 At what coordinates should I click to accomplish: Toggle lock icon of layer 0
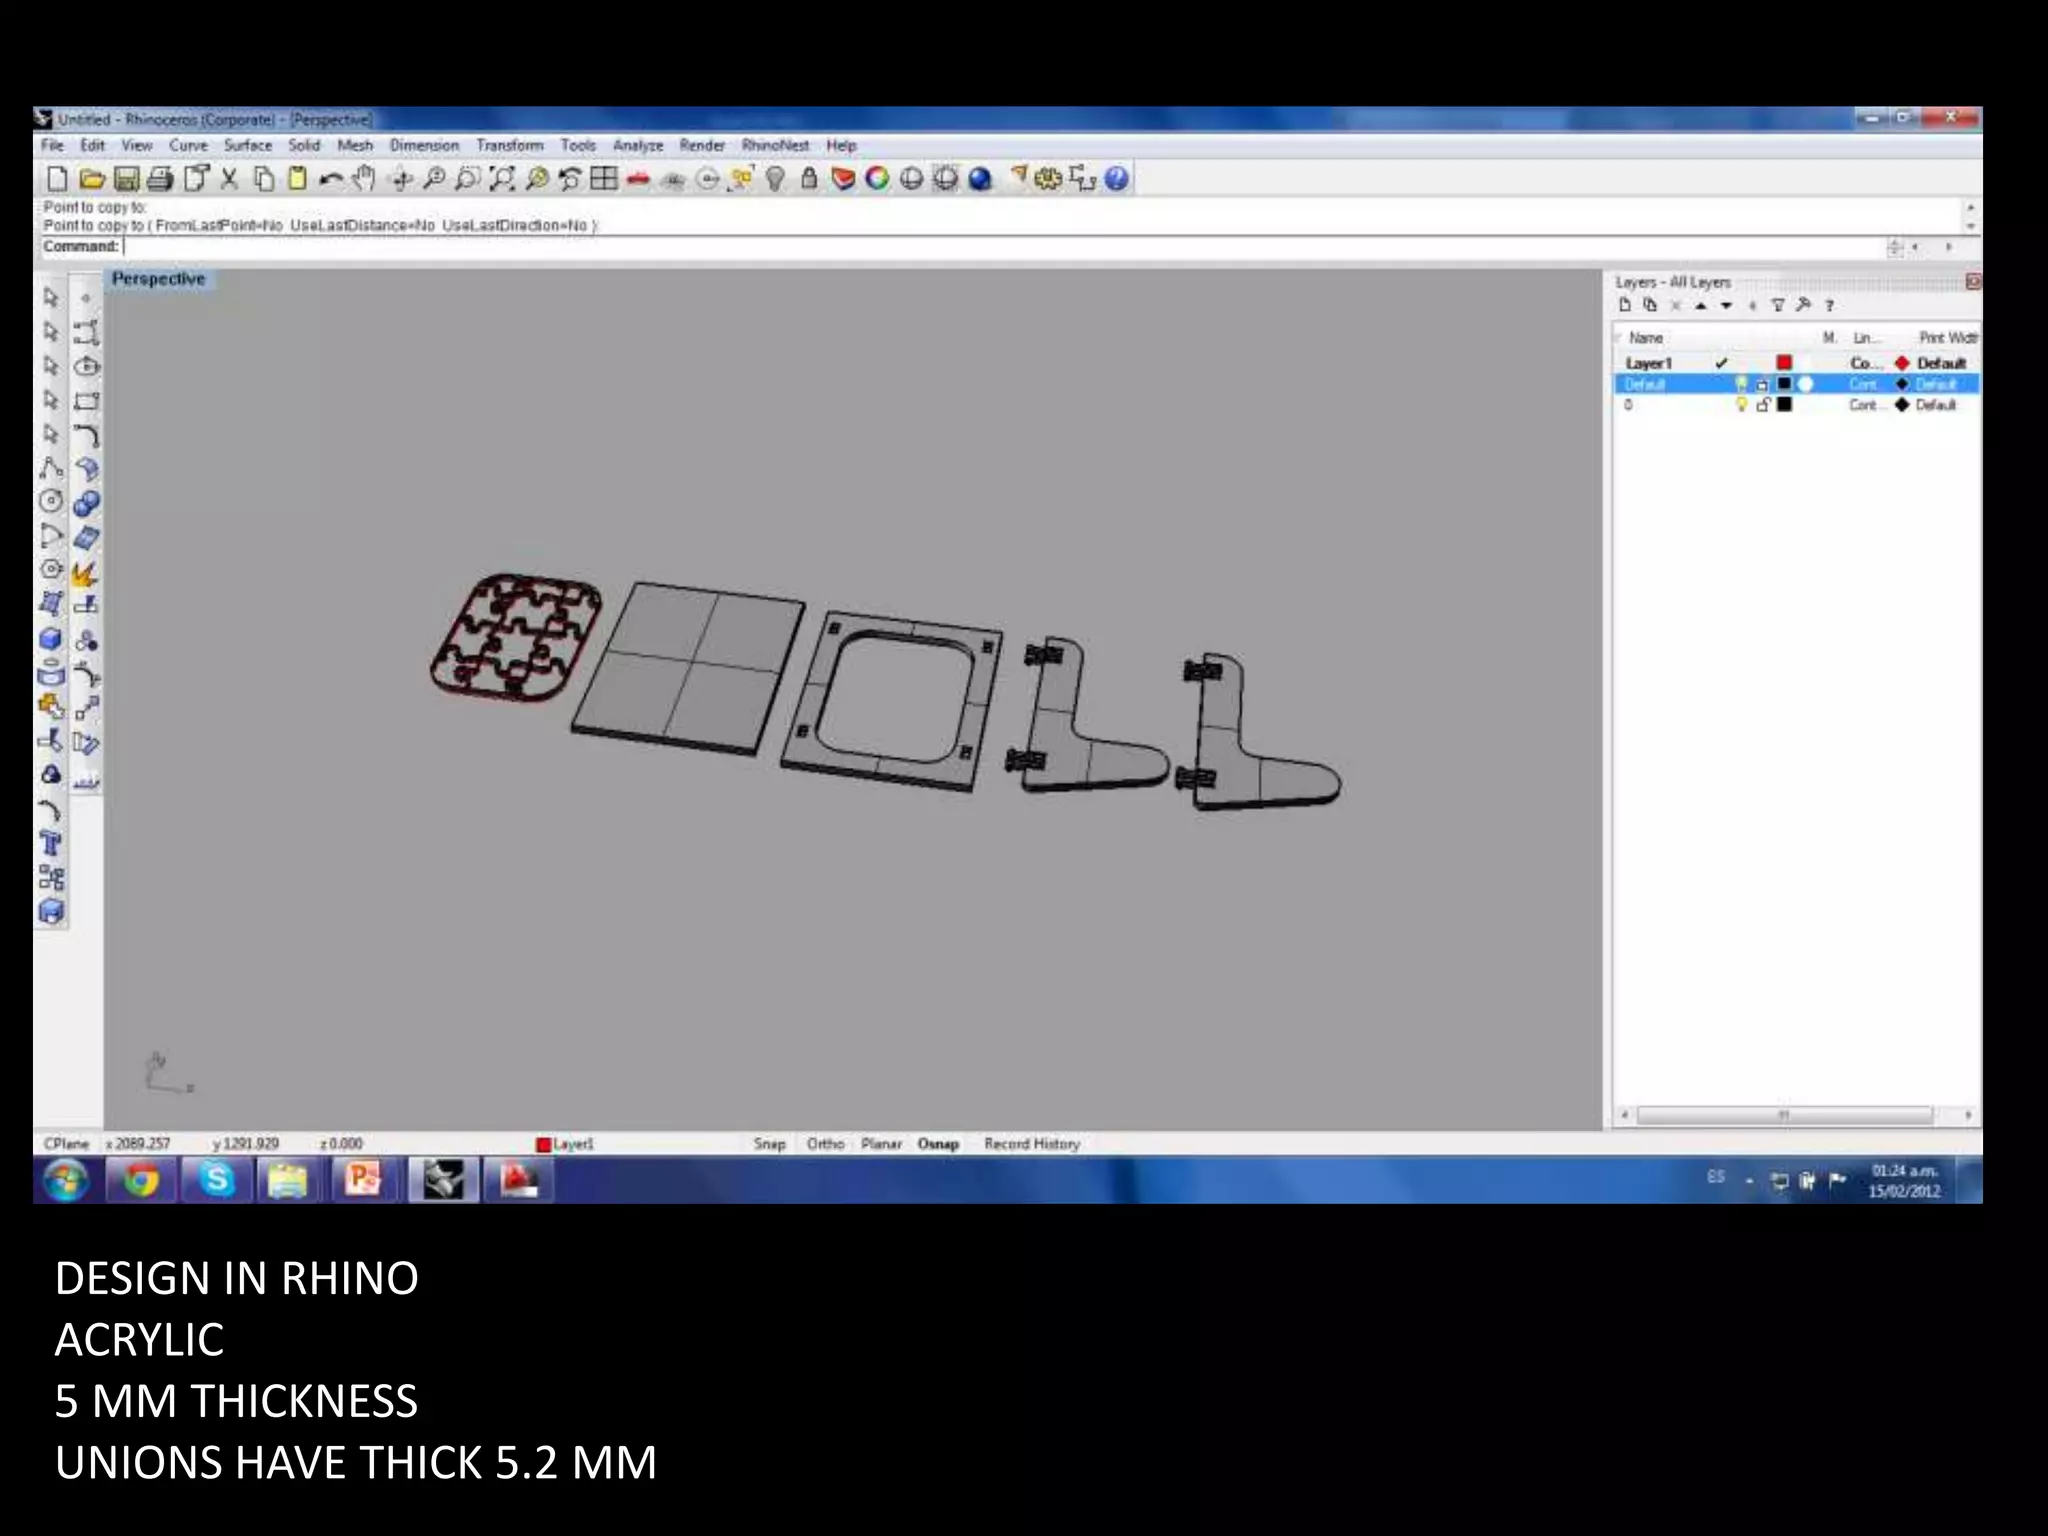pyautogui.click(x=1763, y=405)
